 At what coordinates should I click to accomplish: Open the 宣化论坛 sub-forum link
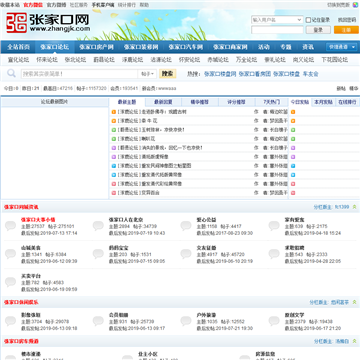19,60
